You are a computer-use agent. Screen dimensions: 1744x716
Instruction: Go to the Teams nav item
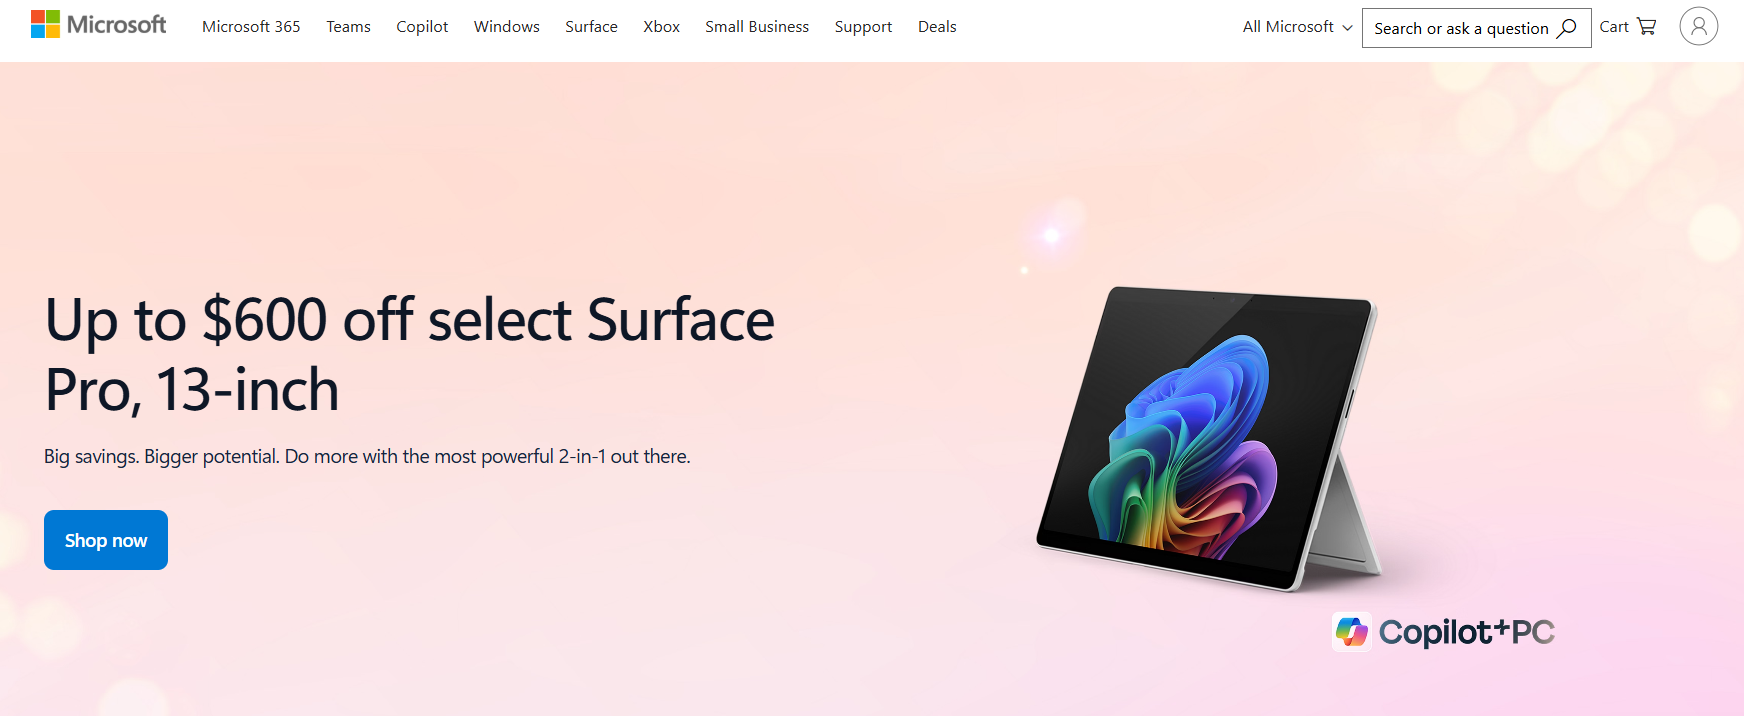click(348, 27)
